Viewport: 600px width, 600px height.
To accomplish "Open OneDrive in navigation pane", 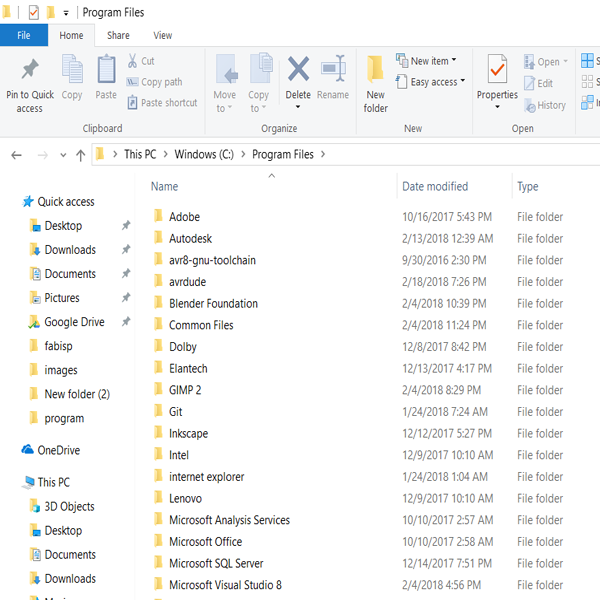I will tap(51, 450).
